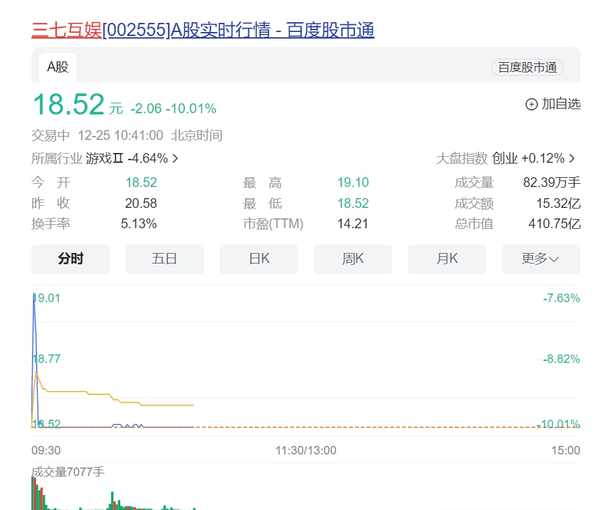Screen dimensions: 600x510
Task: Switch to the 分时 chart view
Action: pyautogui.click(x=70, y=259)
